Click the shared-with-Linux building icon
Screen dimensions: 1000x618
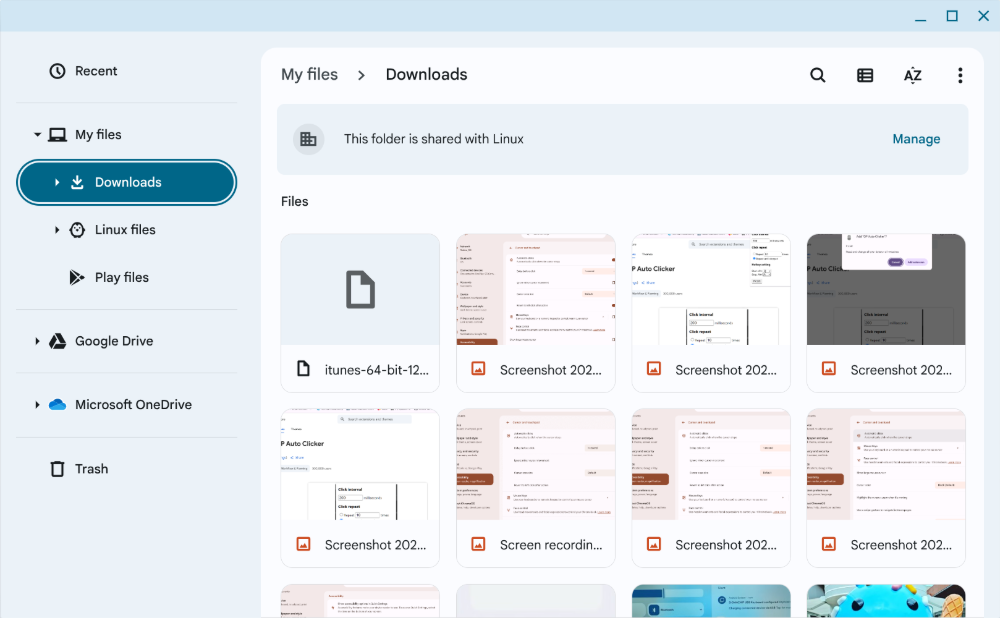(309, 139)
